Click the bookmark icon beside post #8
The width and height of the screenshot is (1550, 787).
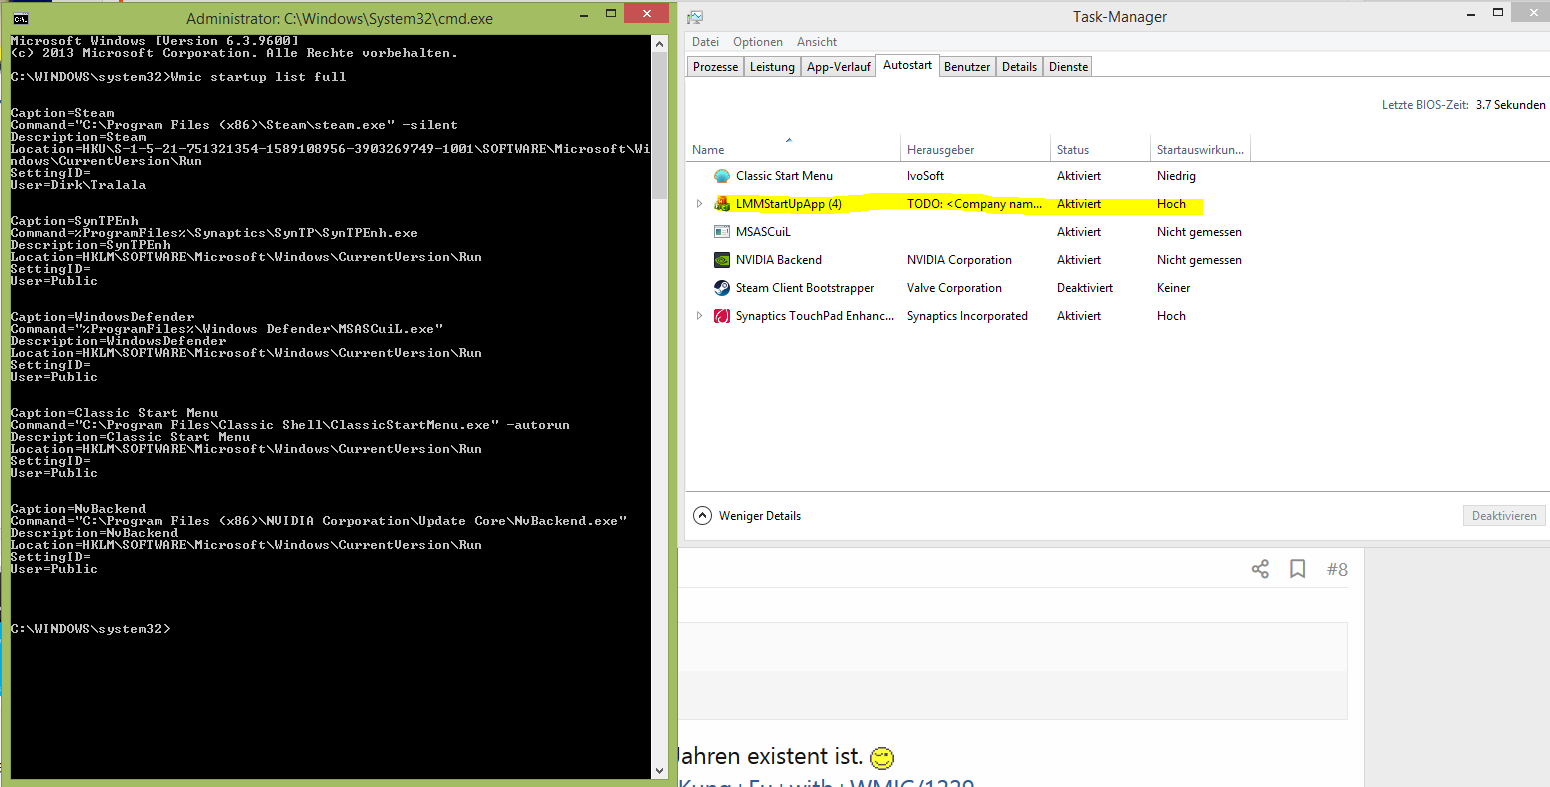point(1298,569)
